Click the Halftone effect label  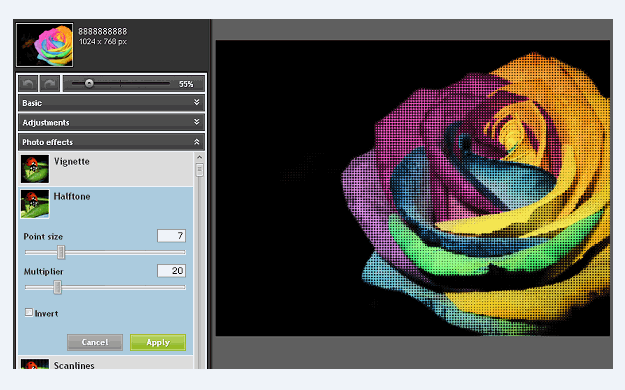tap(72, 197)
